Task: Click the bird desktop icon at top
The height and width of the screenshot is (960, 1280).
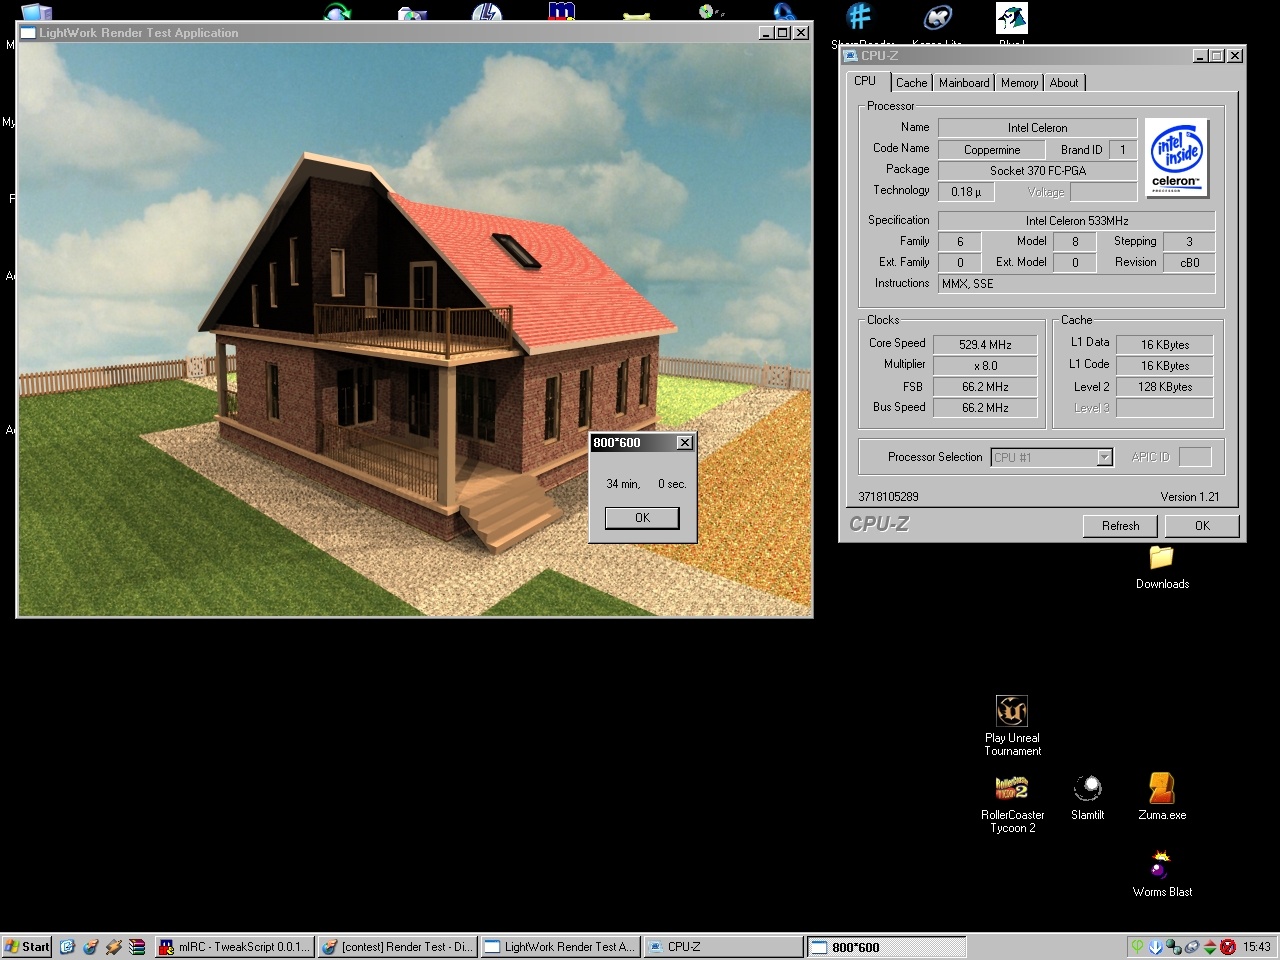Action: click(1011, 17)
